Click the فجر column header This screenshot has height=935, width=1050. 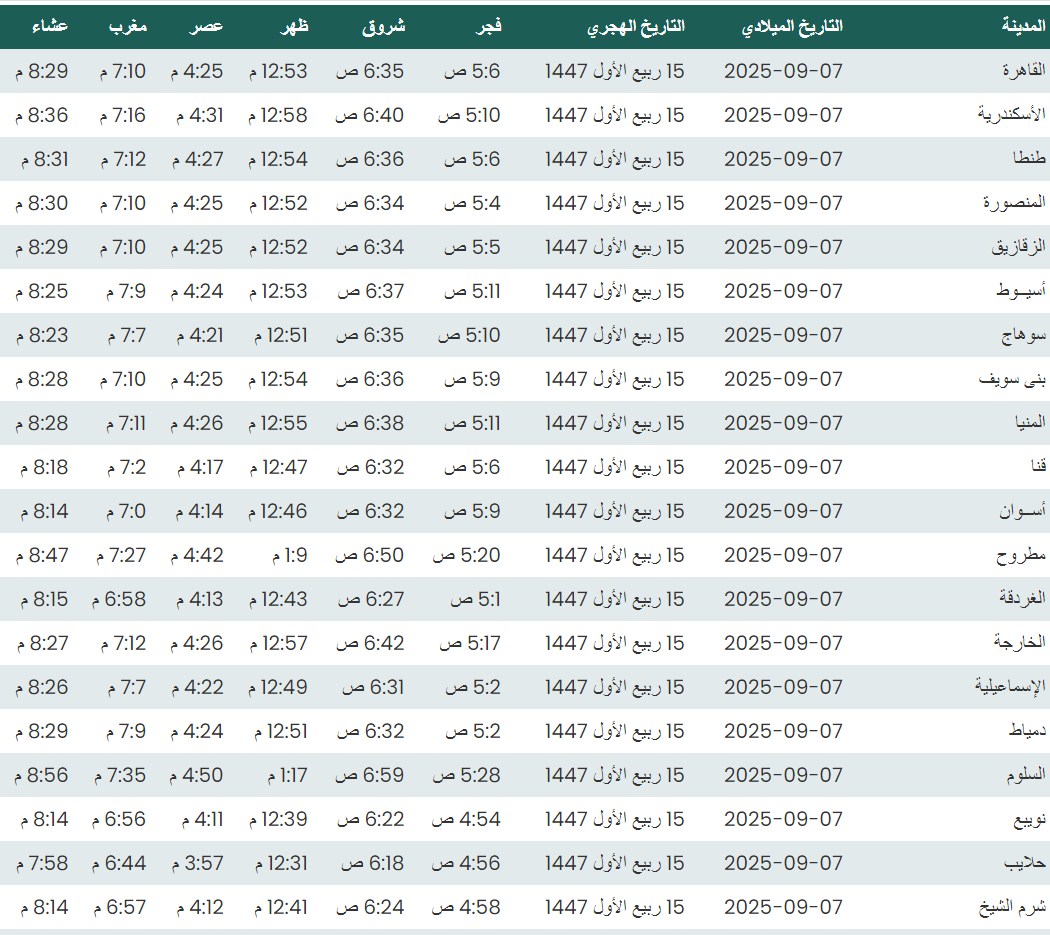click(x=487, y=27)
